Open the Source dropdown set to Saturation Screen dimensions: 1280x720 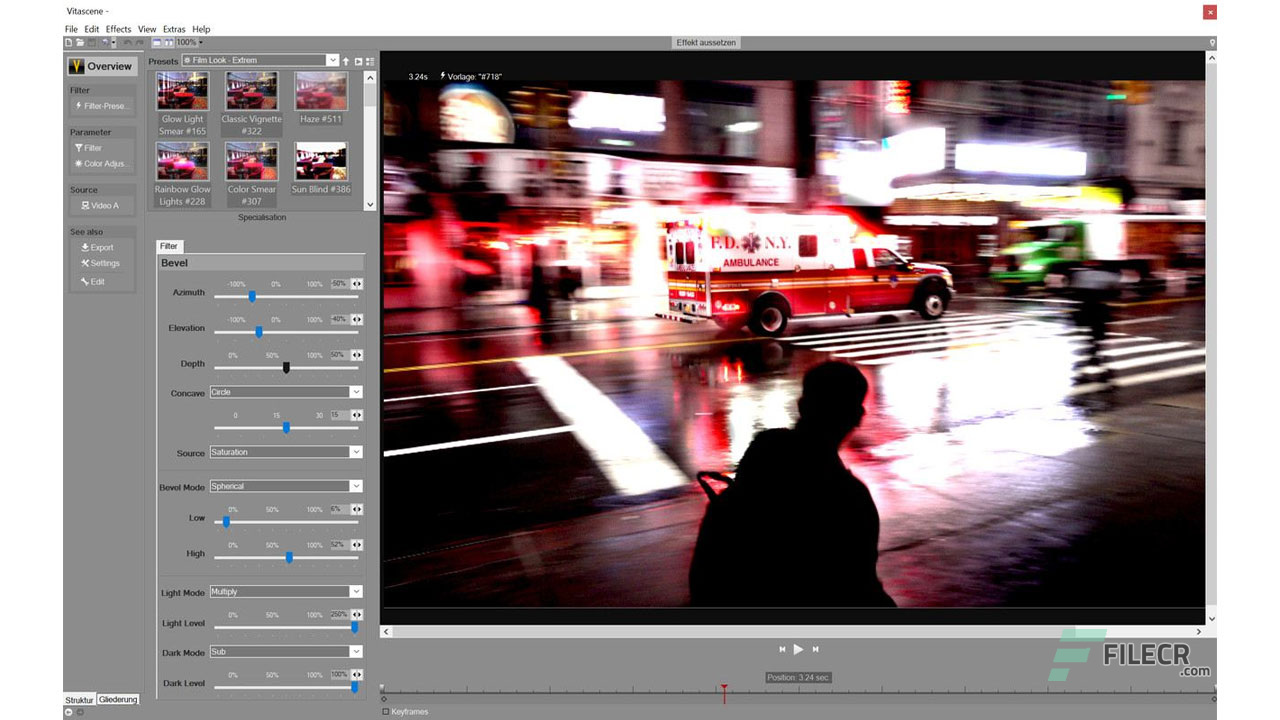click(x=286, y=453)
